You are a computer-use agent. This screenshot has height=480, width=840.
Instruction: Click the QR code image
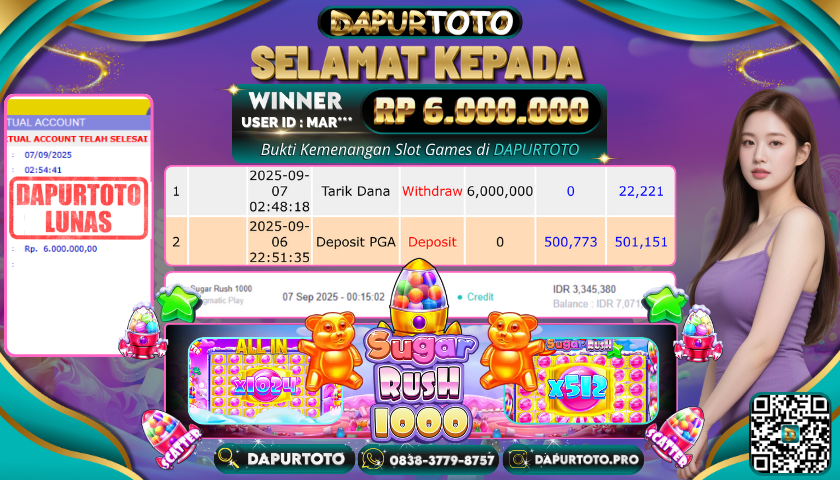coord(790,434)
